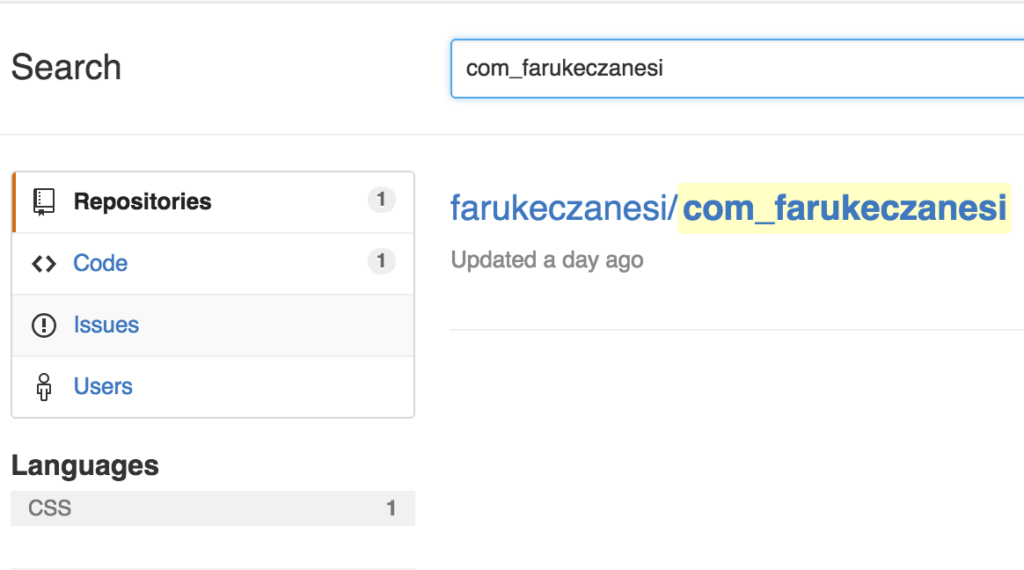Click the Repositories book icon
1024x570 pixels.
click(44, 202)
